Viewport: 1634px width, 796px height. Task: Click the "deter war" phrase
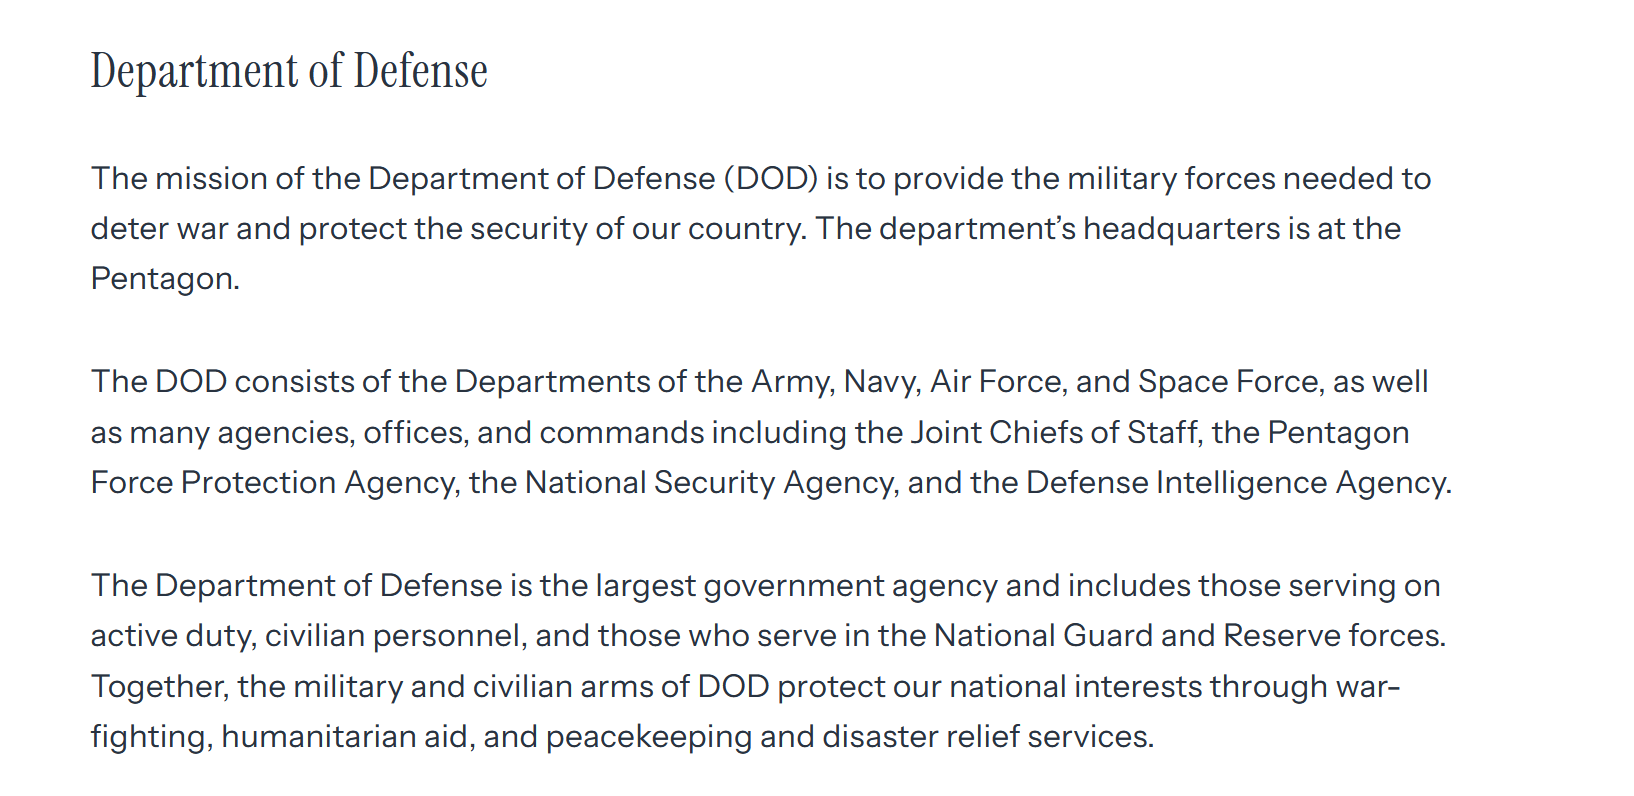pos(160,228)
